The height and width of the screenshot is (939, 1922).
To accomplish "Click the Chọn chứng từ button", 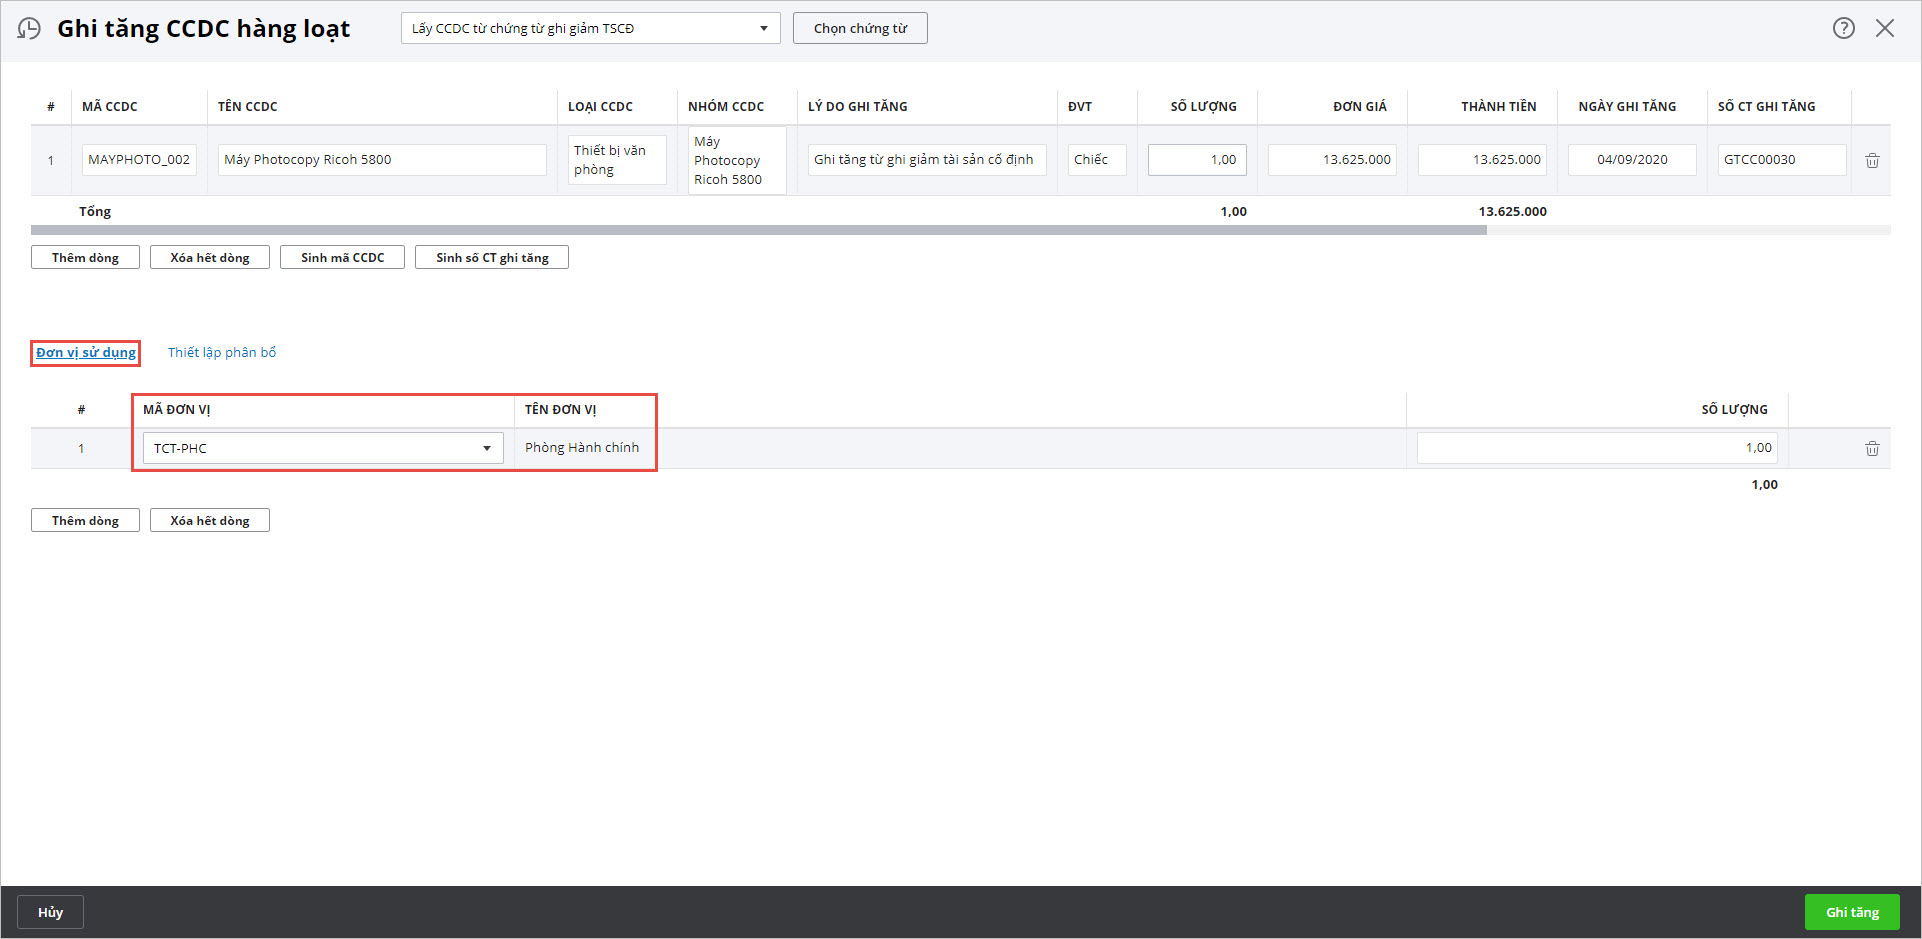I will click(860, 28).
